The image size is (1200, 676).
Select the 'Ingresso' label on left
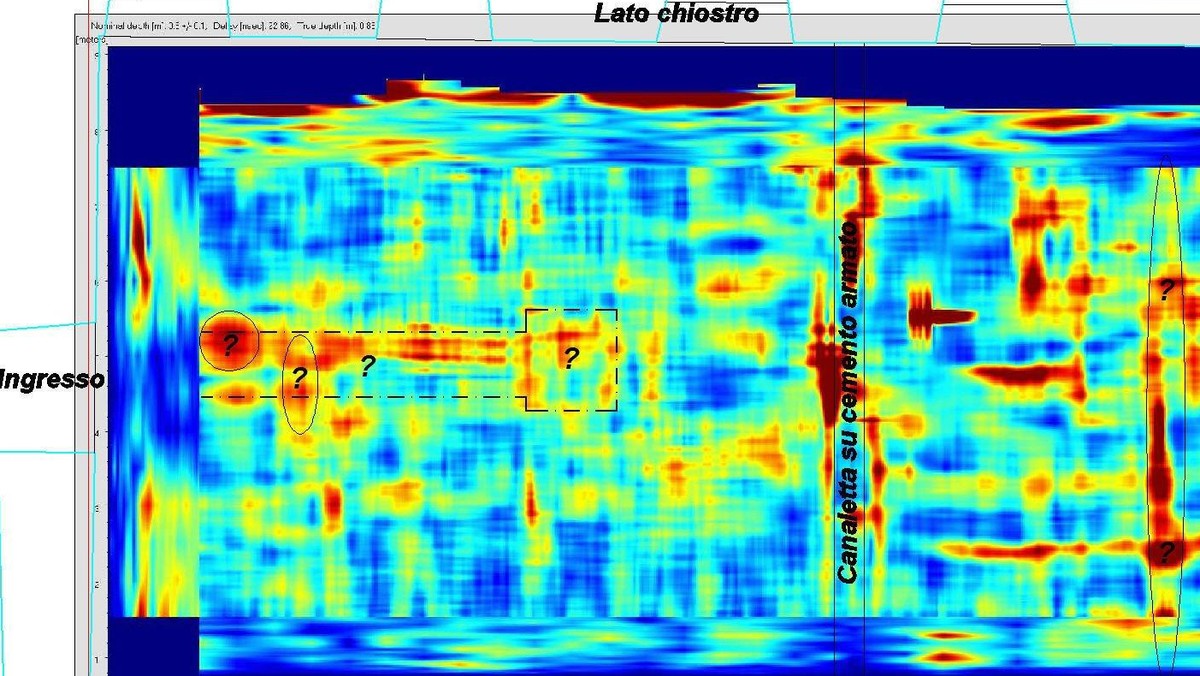[52, 380]
